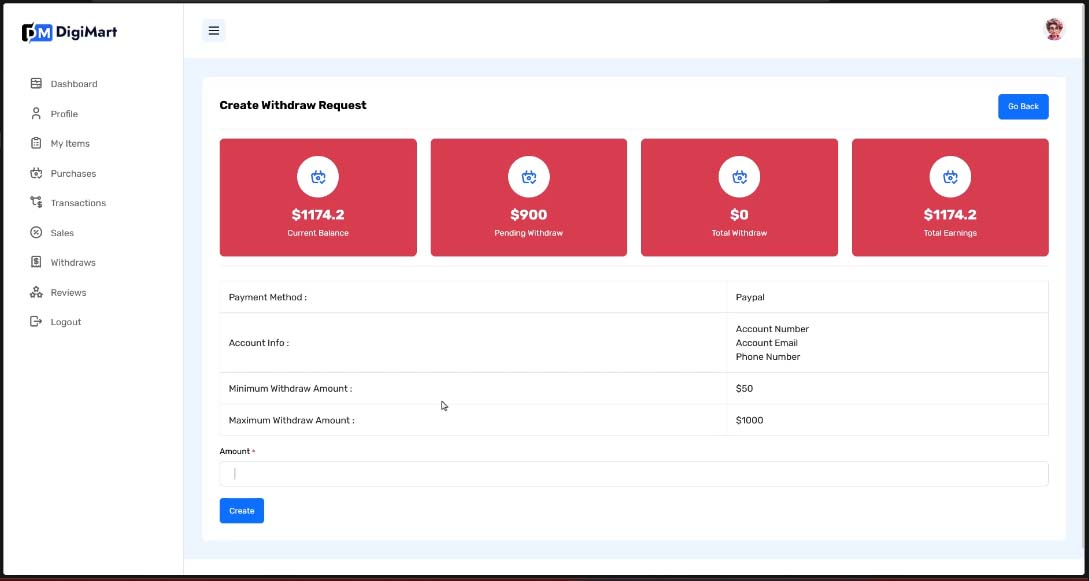This screenshot has width=1089, height=581.
Task: Submit with the Create button
Action: [x=241, y=511]
